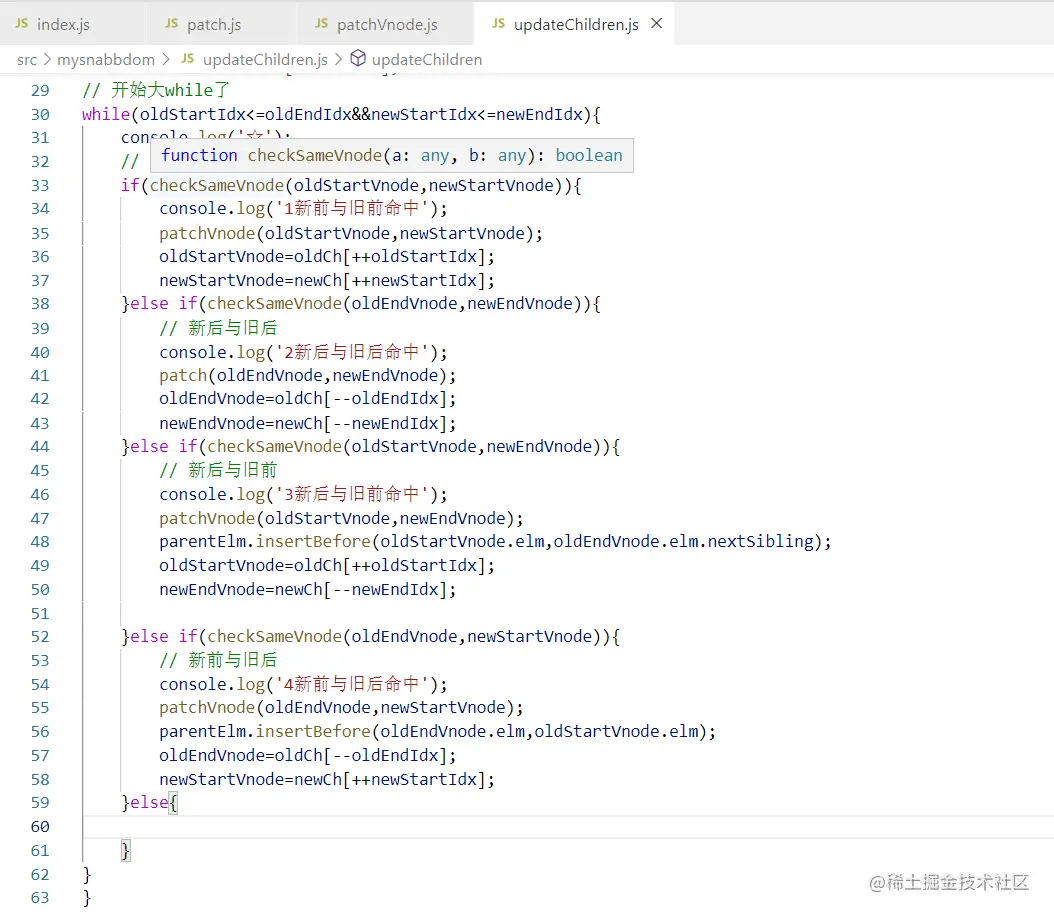This screenshot has width=1054, height=917.
Task: Expand breadcrumb chevron after mysnabbdom
Action: coord(166,60)
